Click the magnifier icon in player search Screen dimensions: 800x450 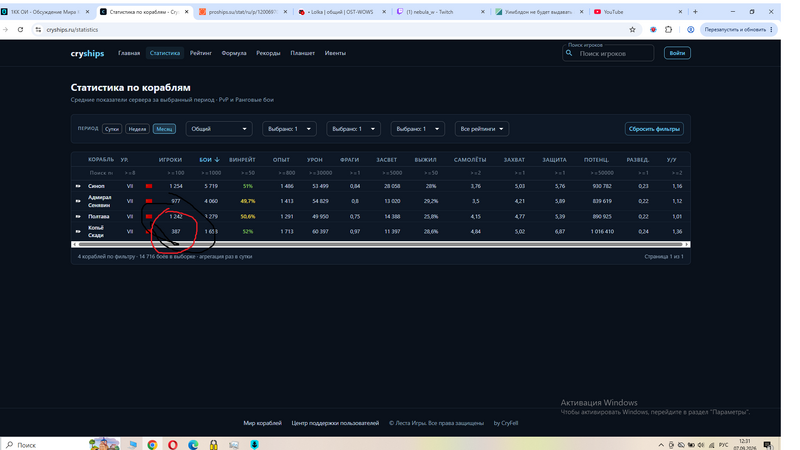[x=569, y=53]
